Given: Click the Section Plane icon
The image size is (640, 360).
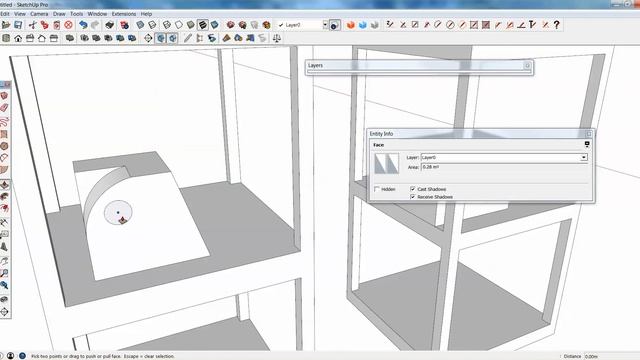Looking at the screenshot, I should [148, 38].
